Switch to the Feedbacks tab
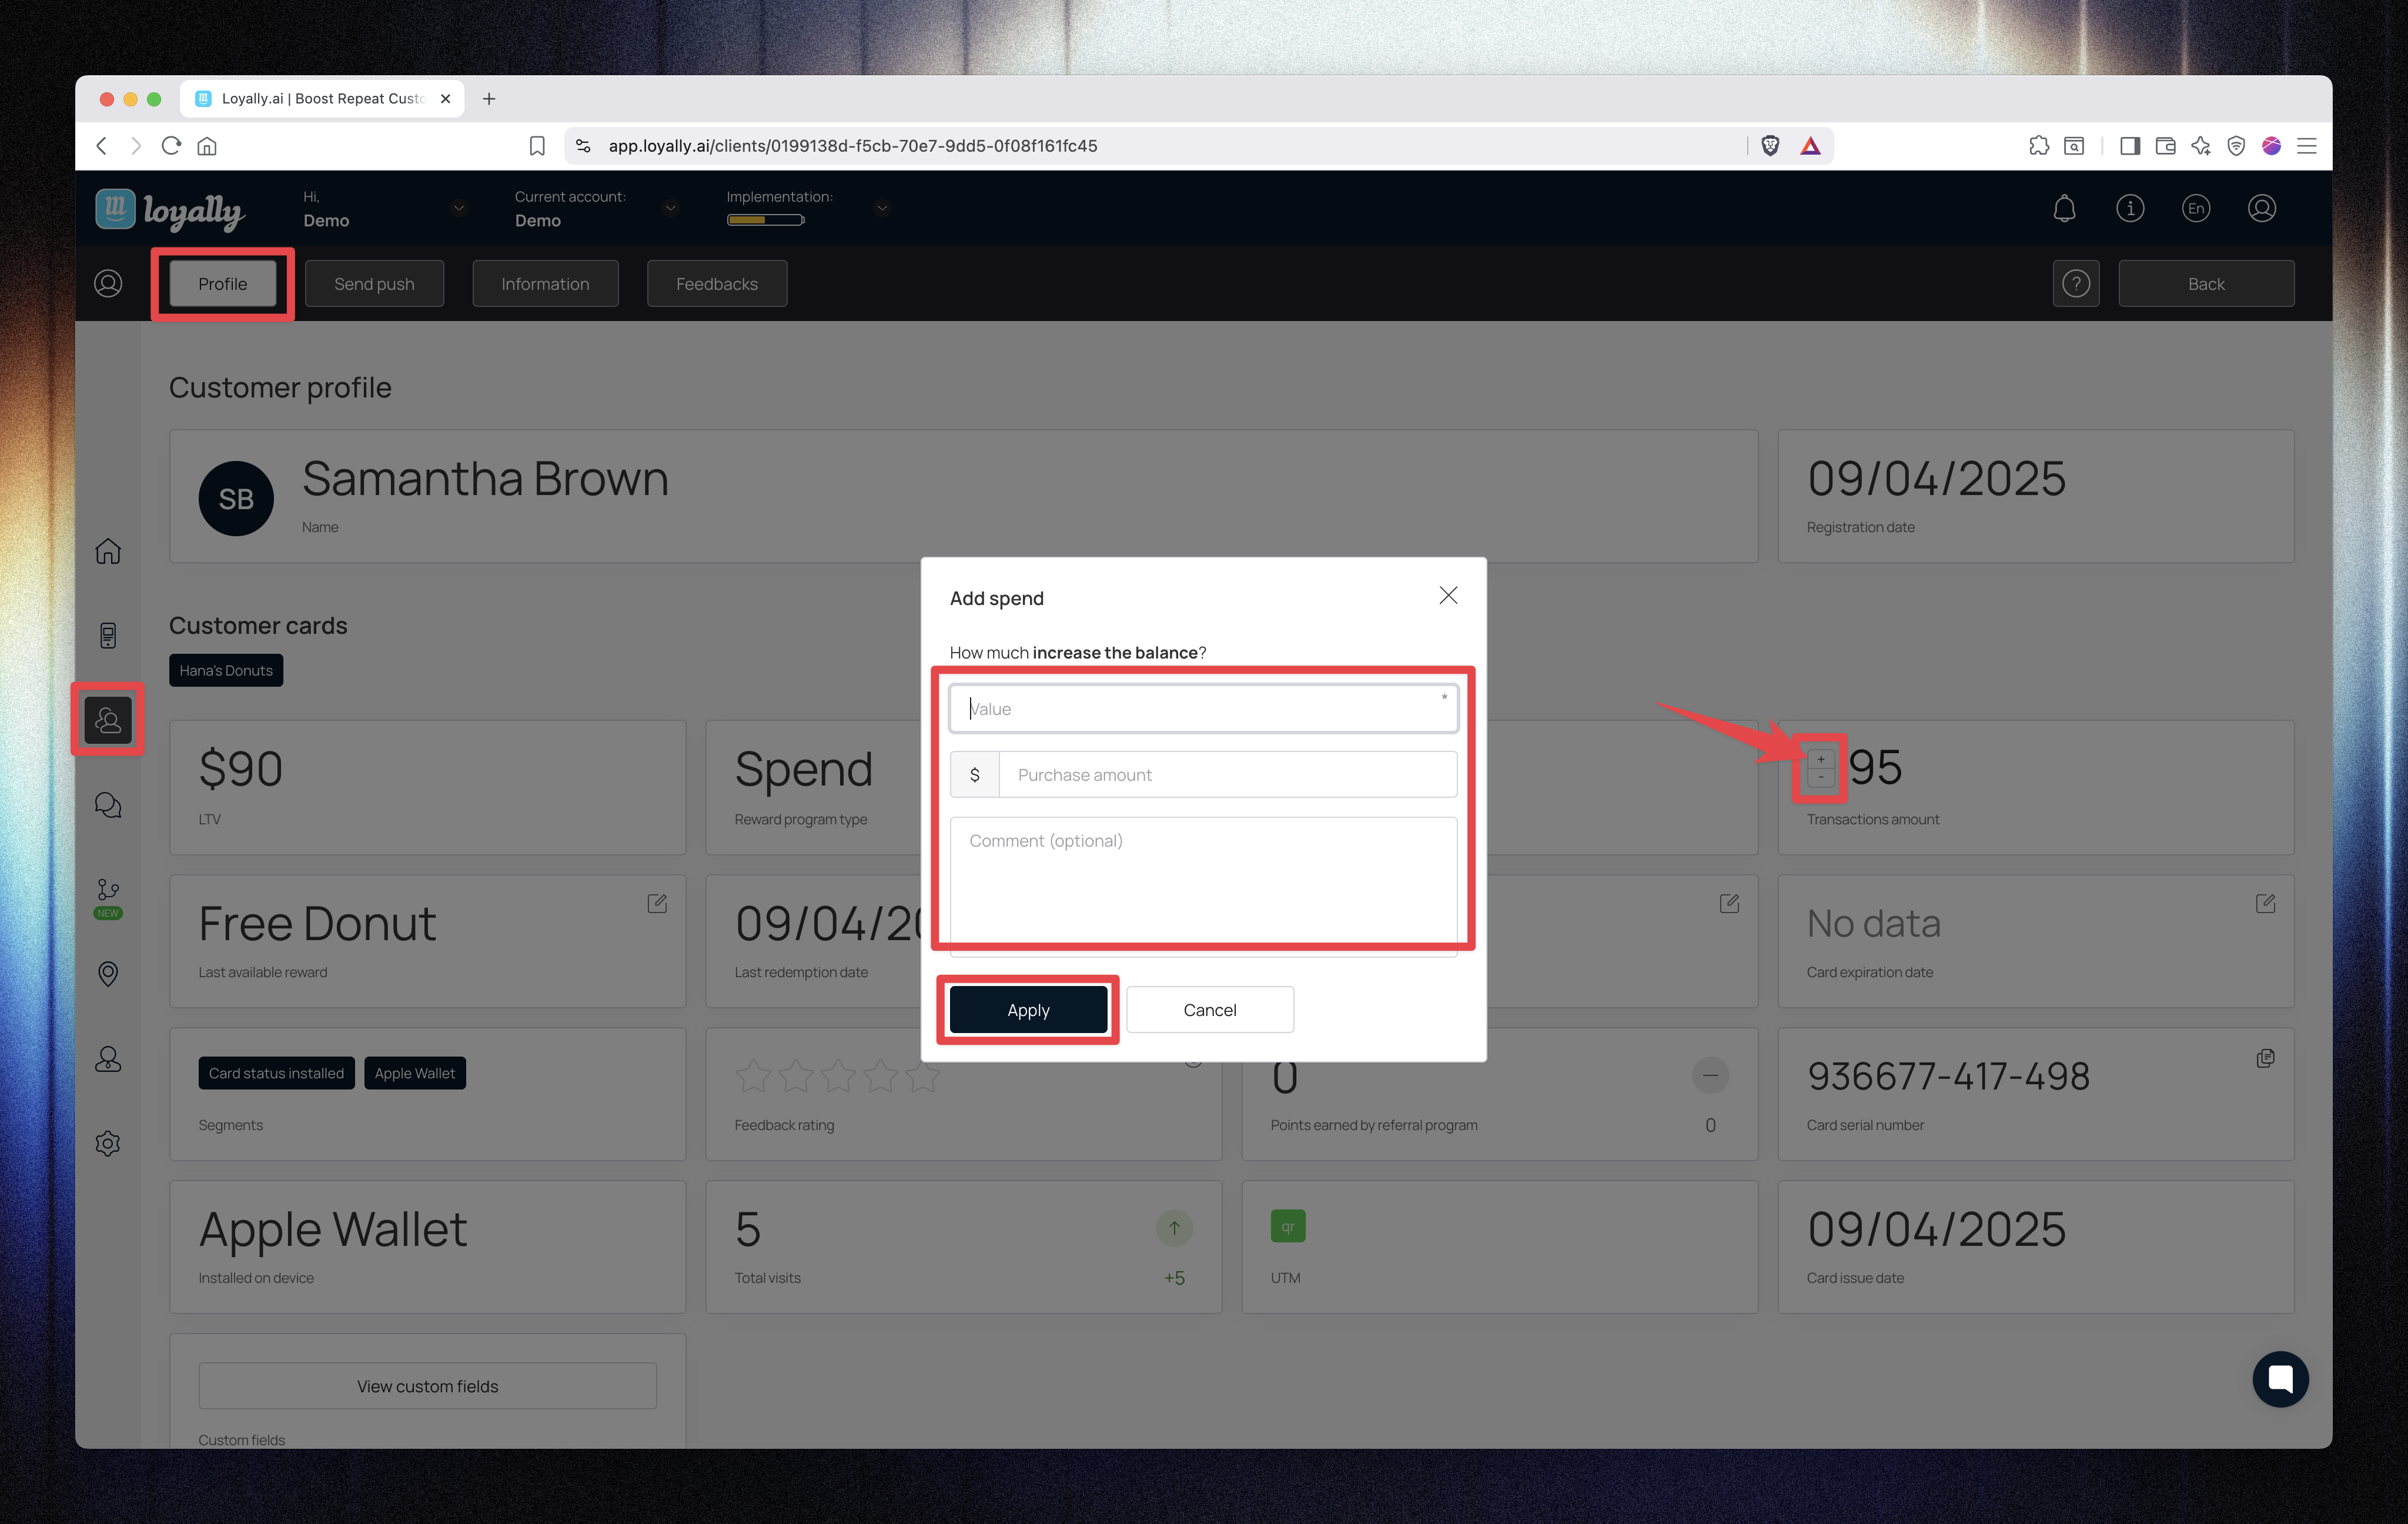 (x=716, y=284)
